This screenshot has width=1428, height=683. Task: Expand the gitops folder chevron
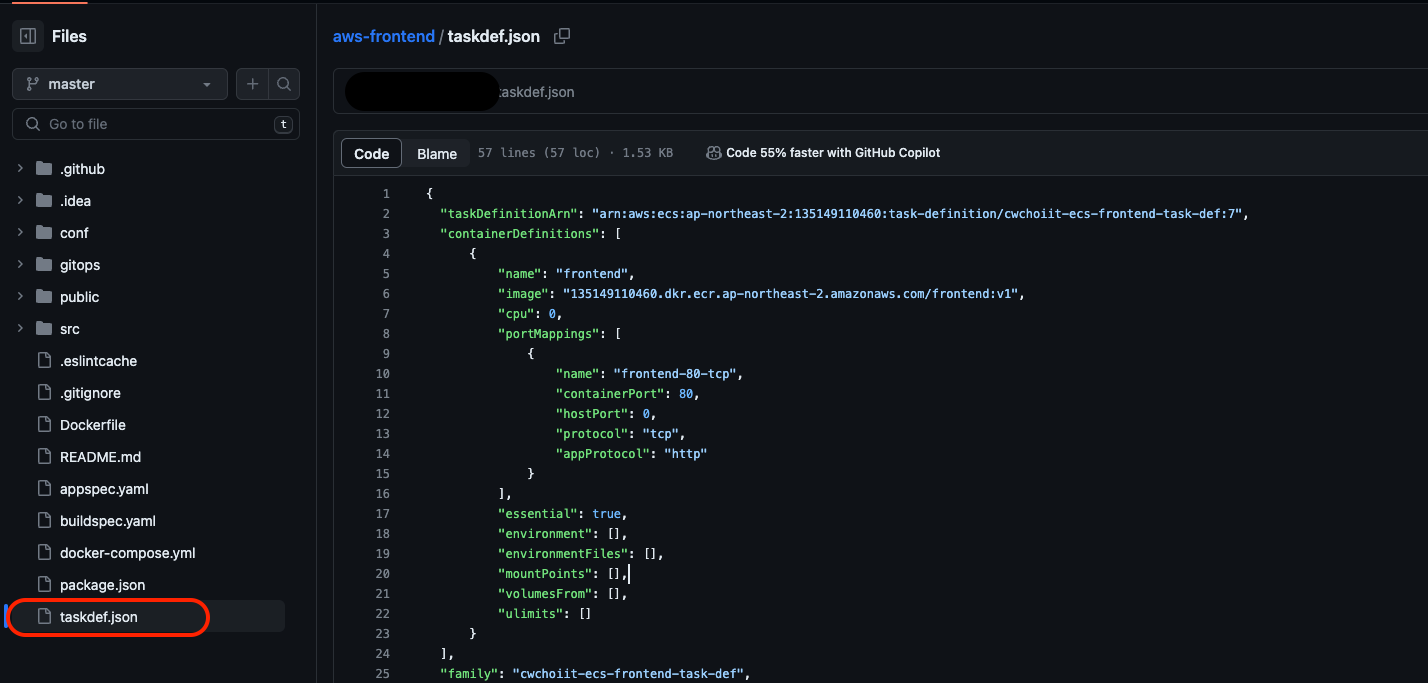20,265
